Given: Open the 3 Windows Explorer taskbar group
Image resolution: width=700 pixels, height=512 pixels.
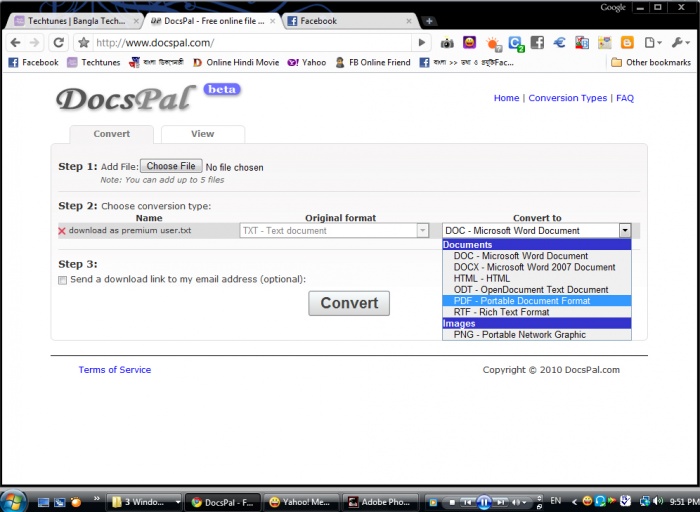Looking at the screenshot, I should tap(145, 502).
